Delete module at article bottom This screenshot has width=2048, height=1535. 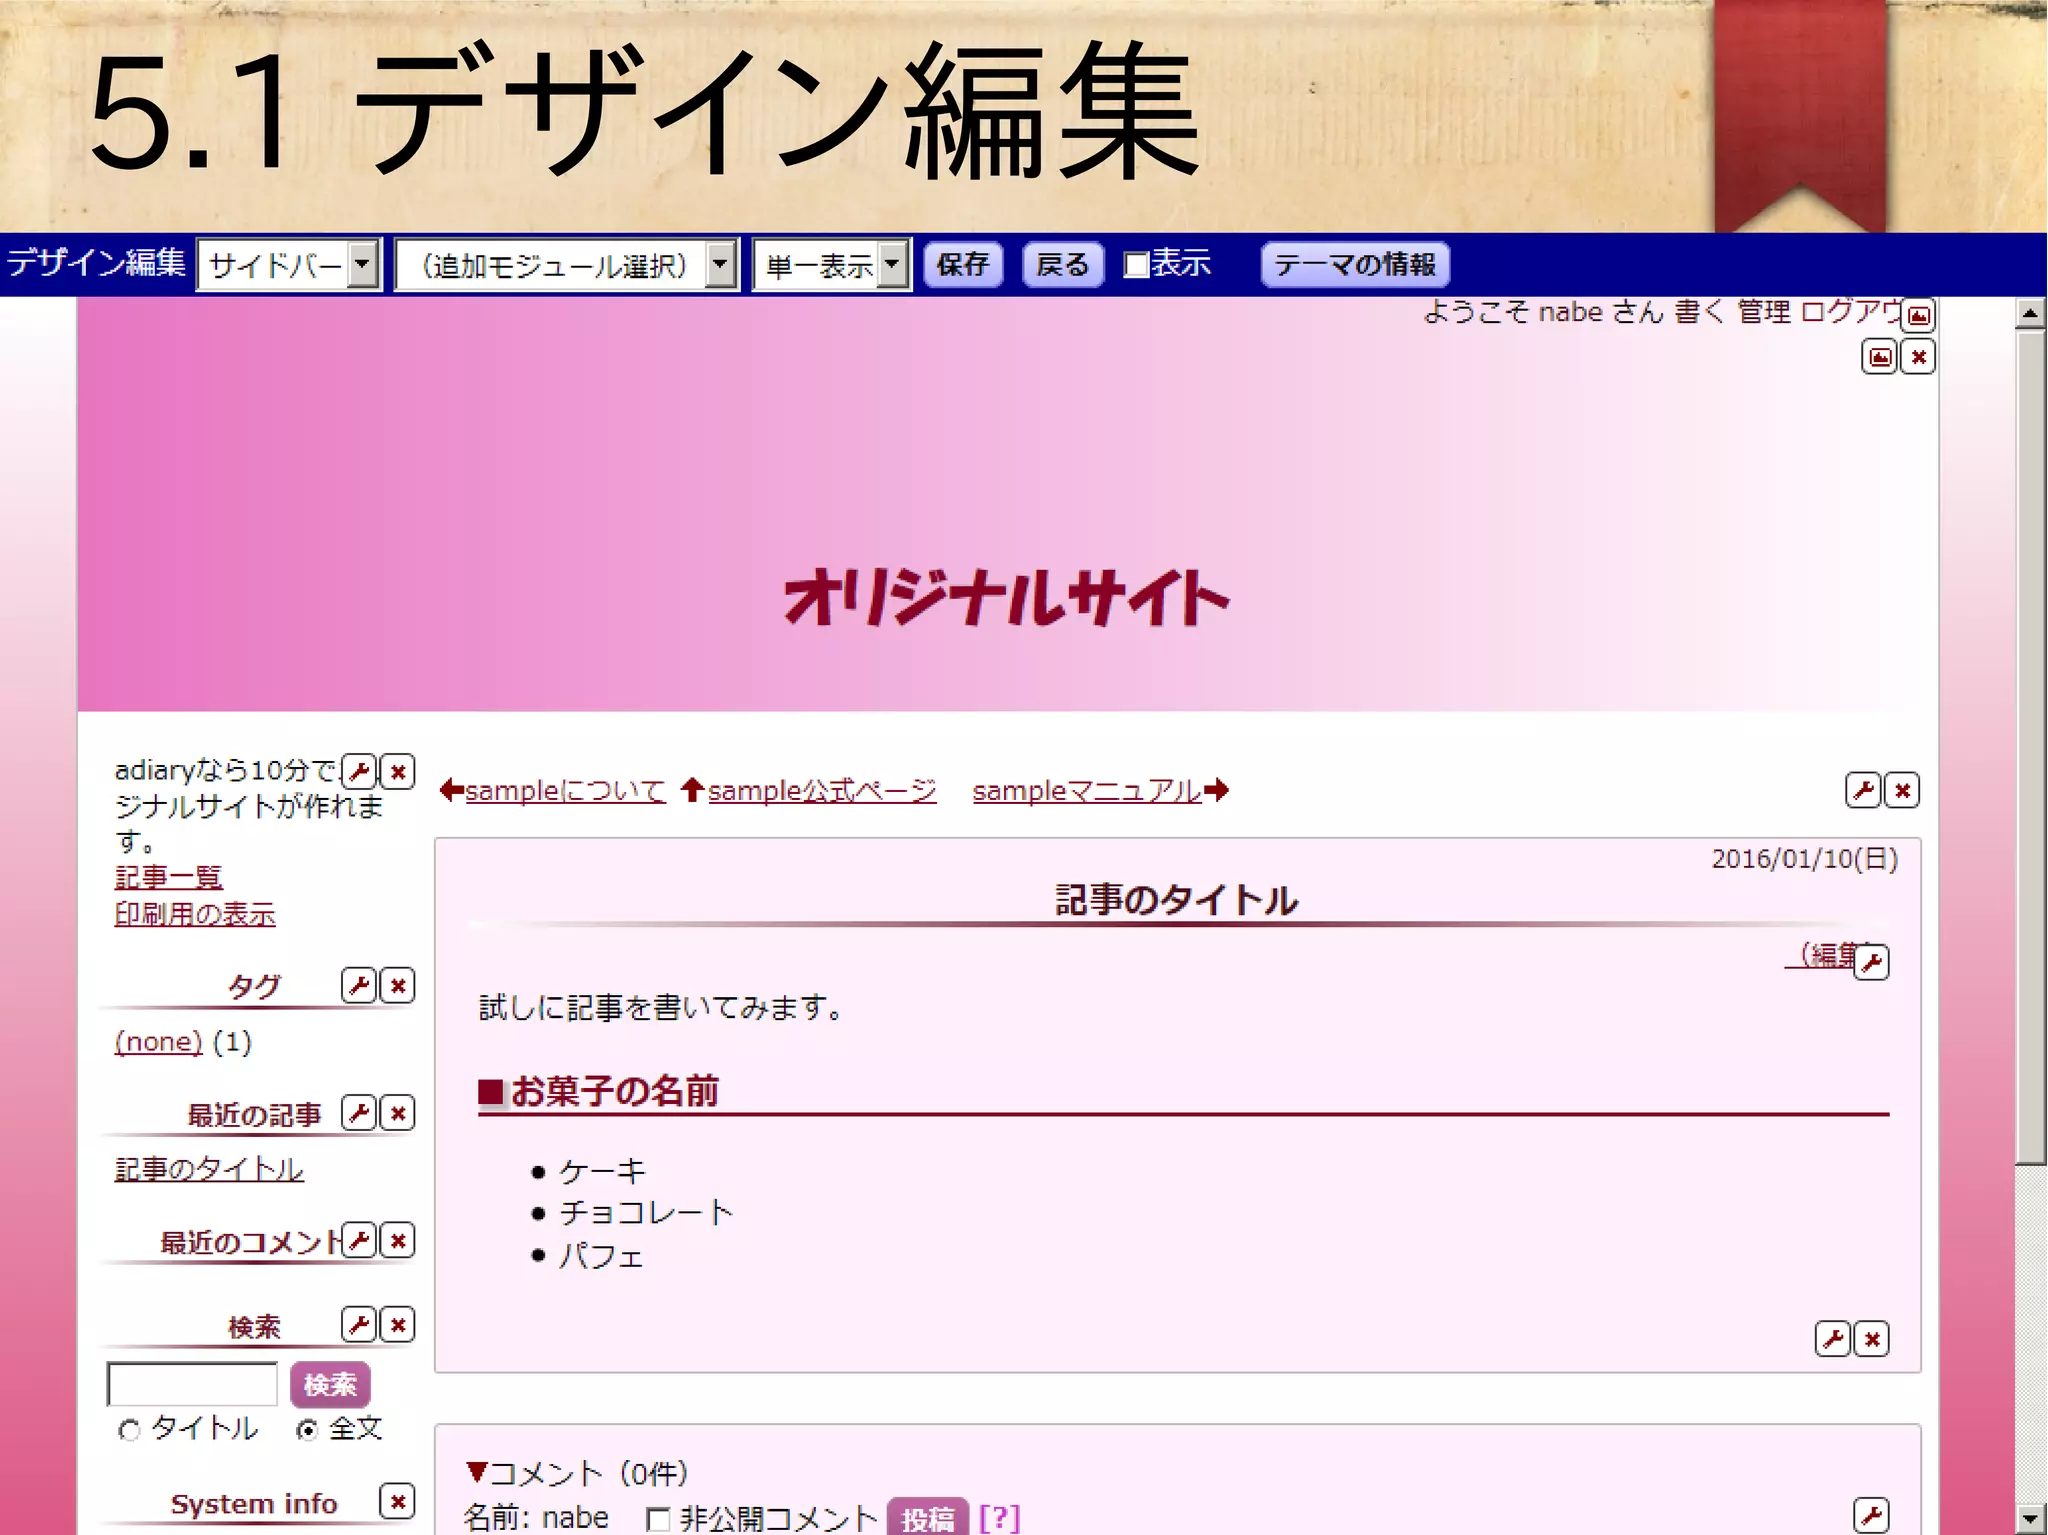coord(1872,1339)
